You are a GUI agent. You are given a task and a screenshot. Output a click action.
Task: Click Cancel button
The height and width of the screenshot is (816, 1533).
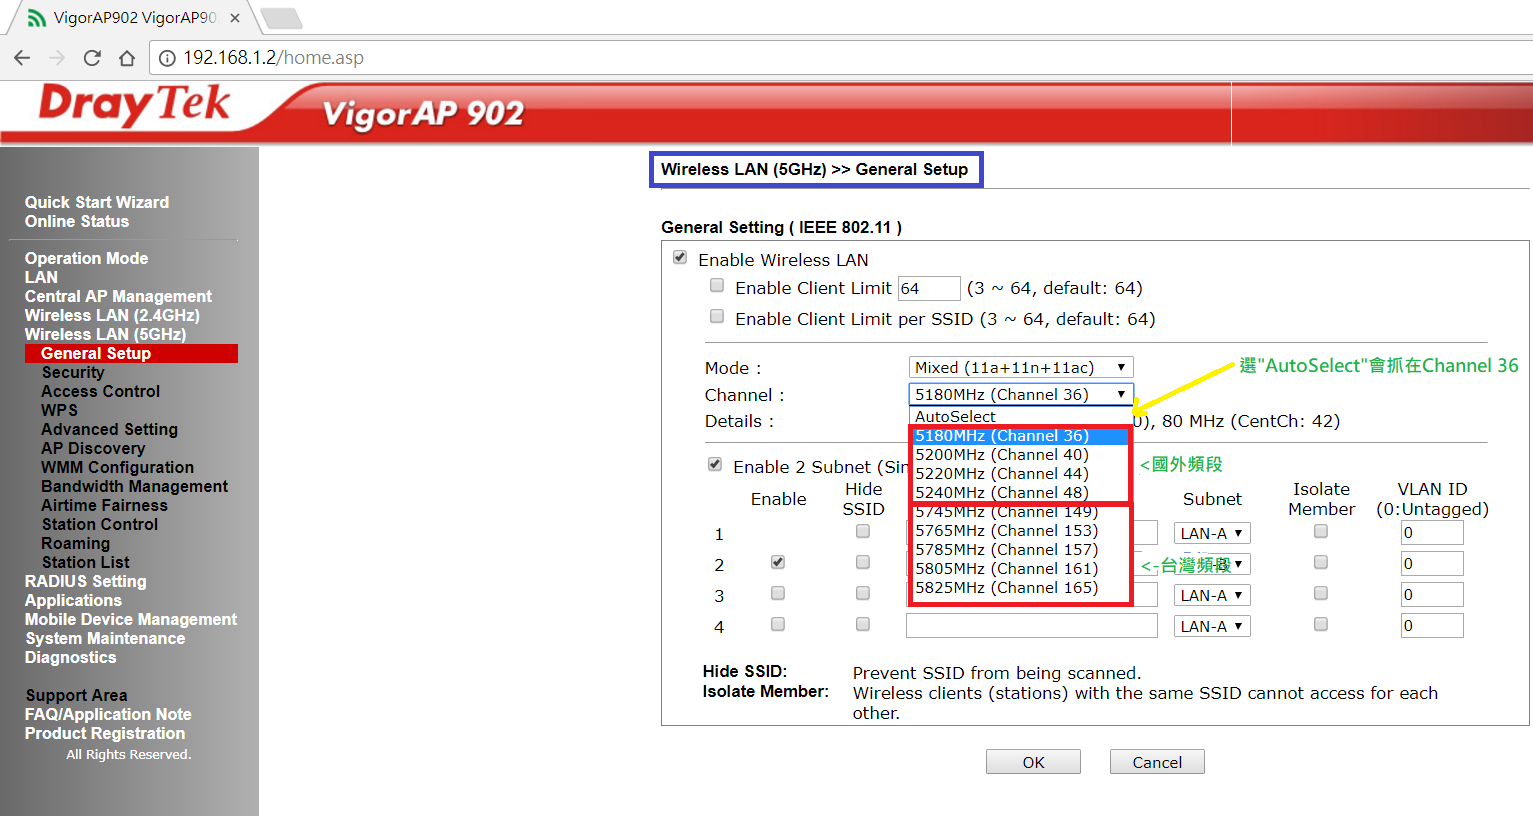pos(1157,762)
